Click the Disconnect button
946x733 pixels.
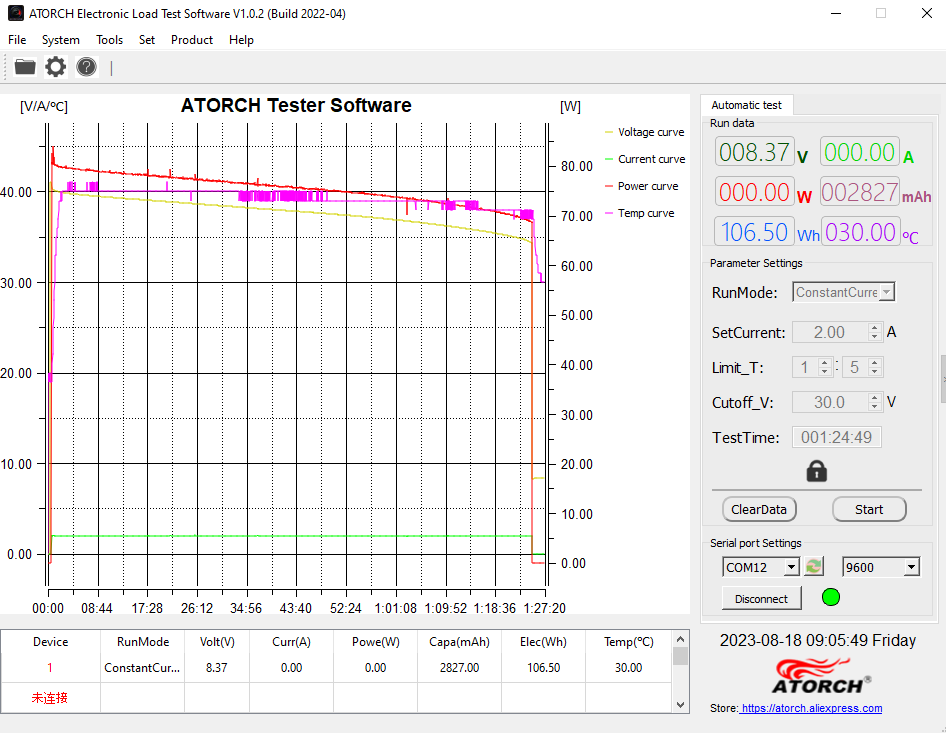(761, 599)
